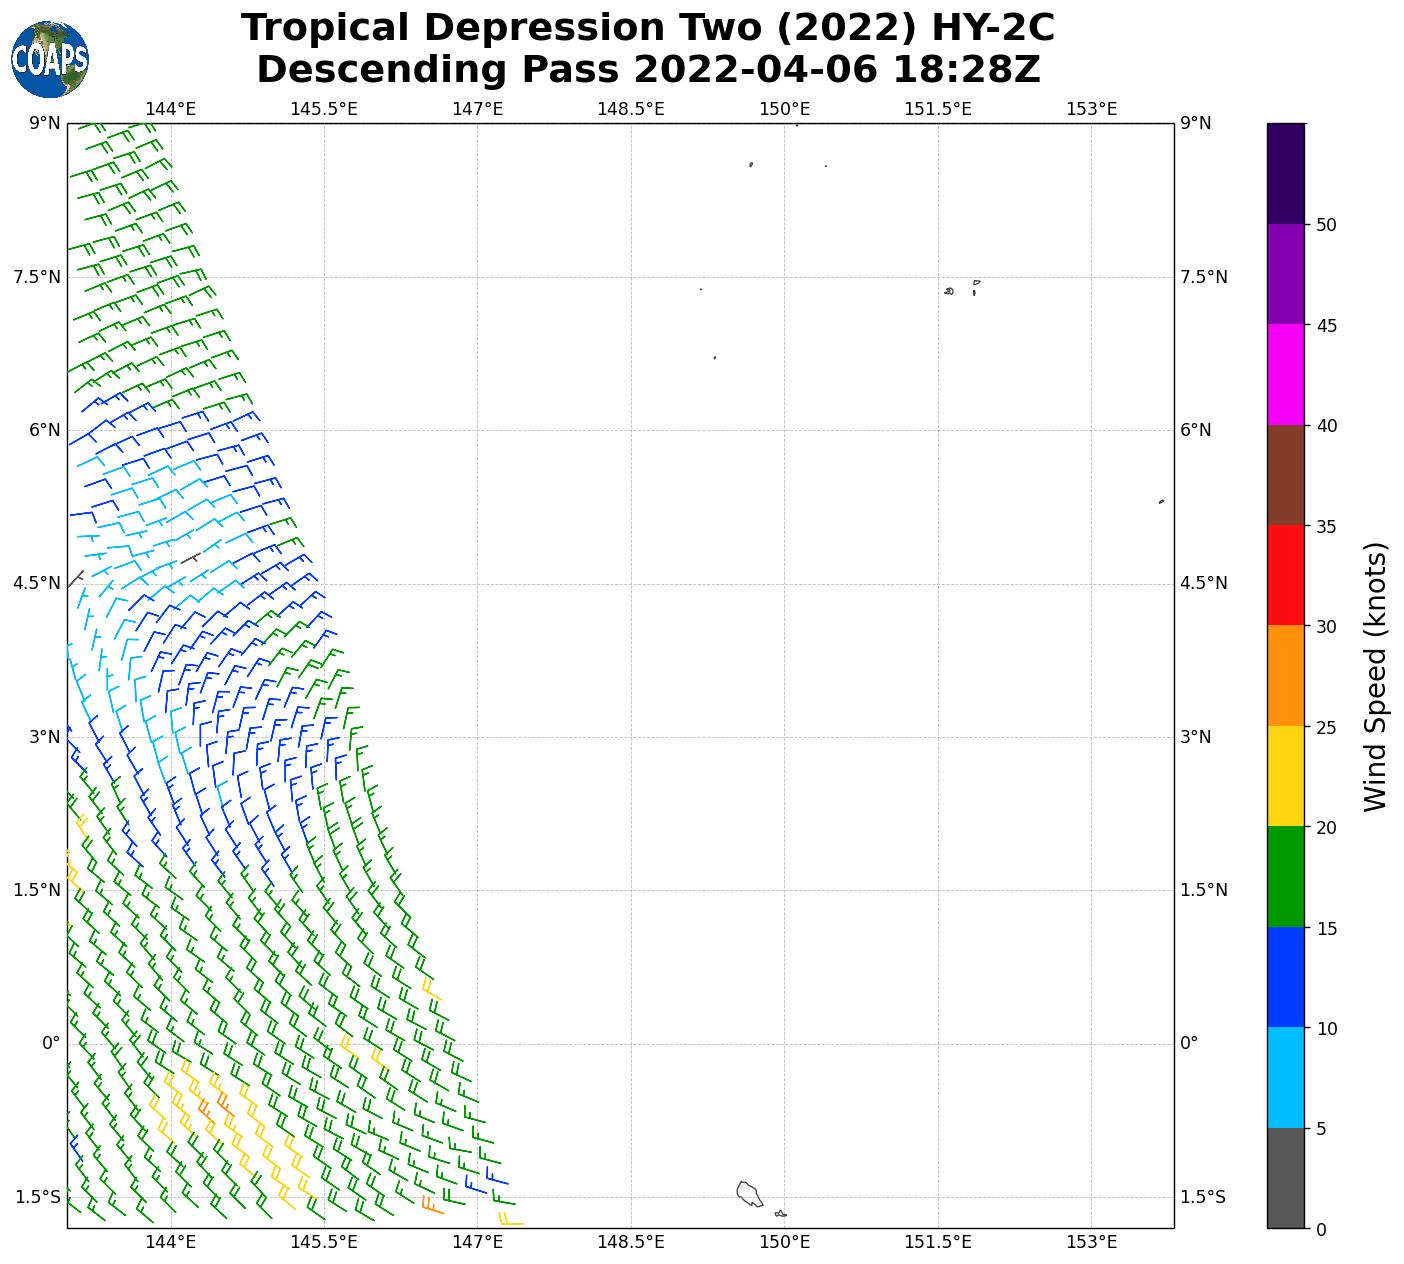Click the large island outline near 1.5°S
Screen dimensions: 1404x1264
(x=748, y=1193)
